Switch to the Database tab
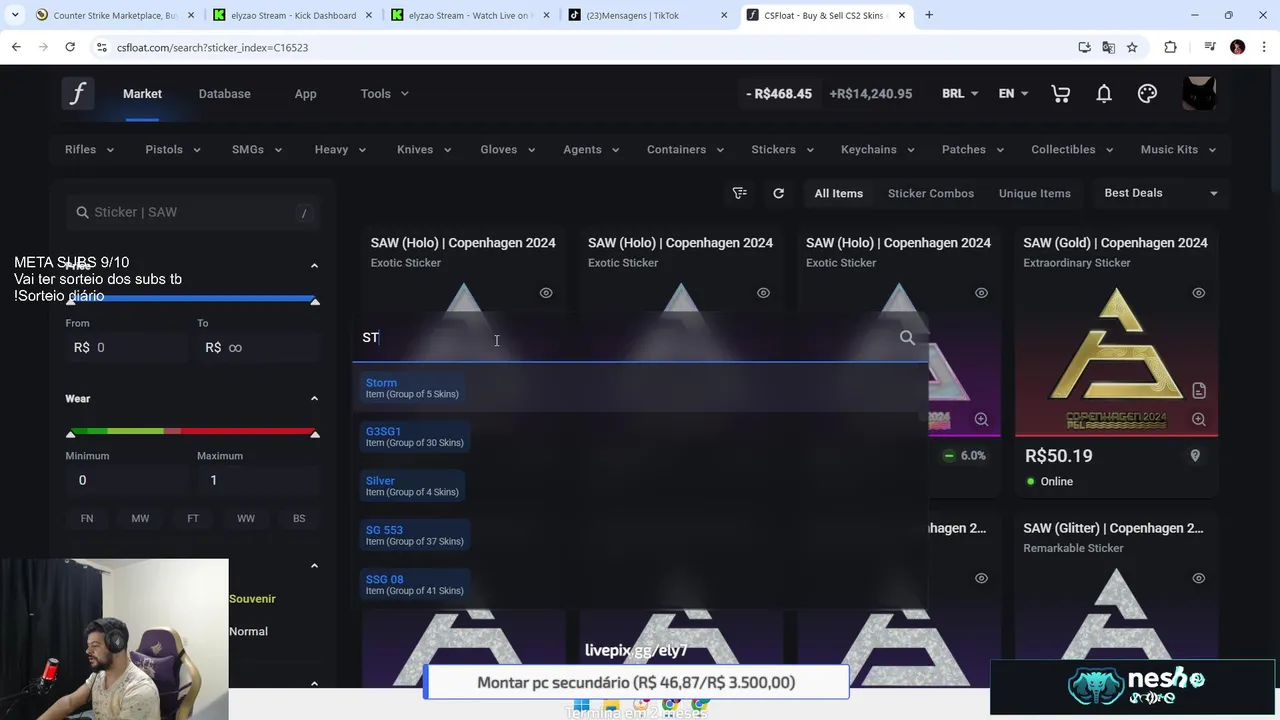Screen dimensions: 1280x720 224,93
